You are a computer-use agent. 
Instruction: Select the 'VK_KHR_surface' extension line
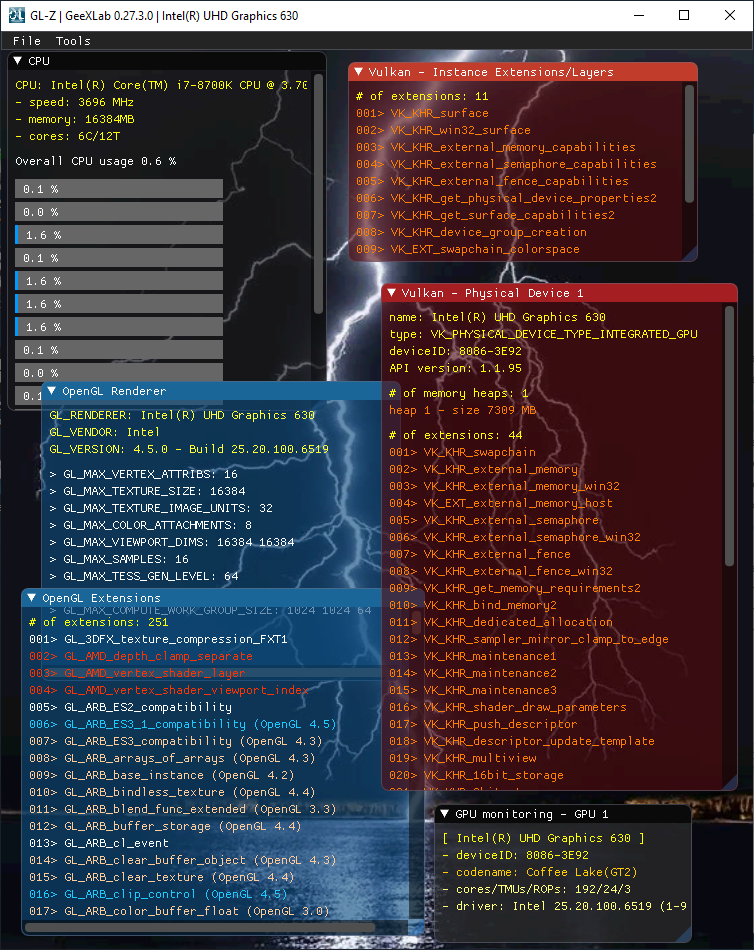click(422, 113)
